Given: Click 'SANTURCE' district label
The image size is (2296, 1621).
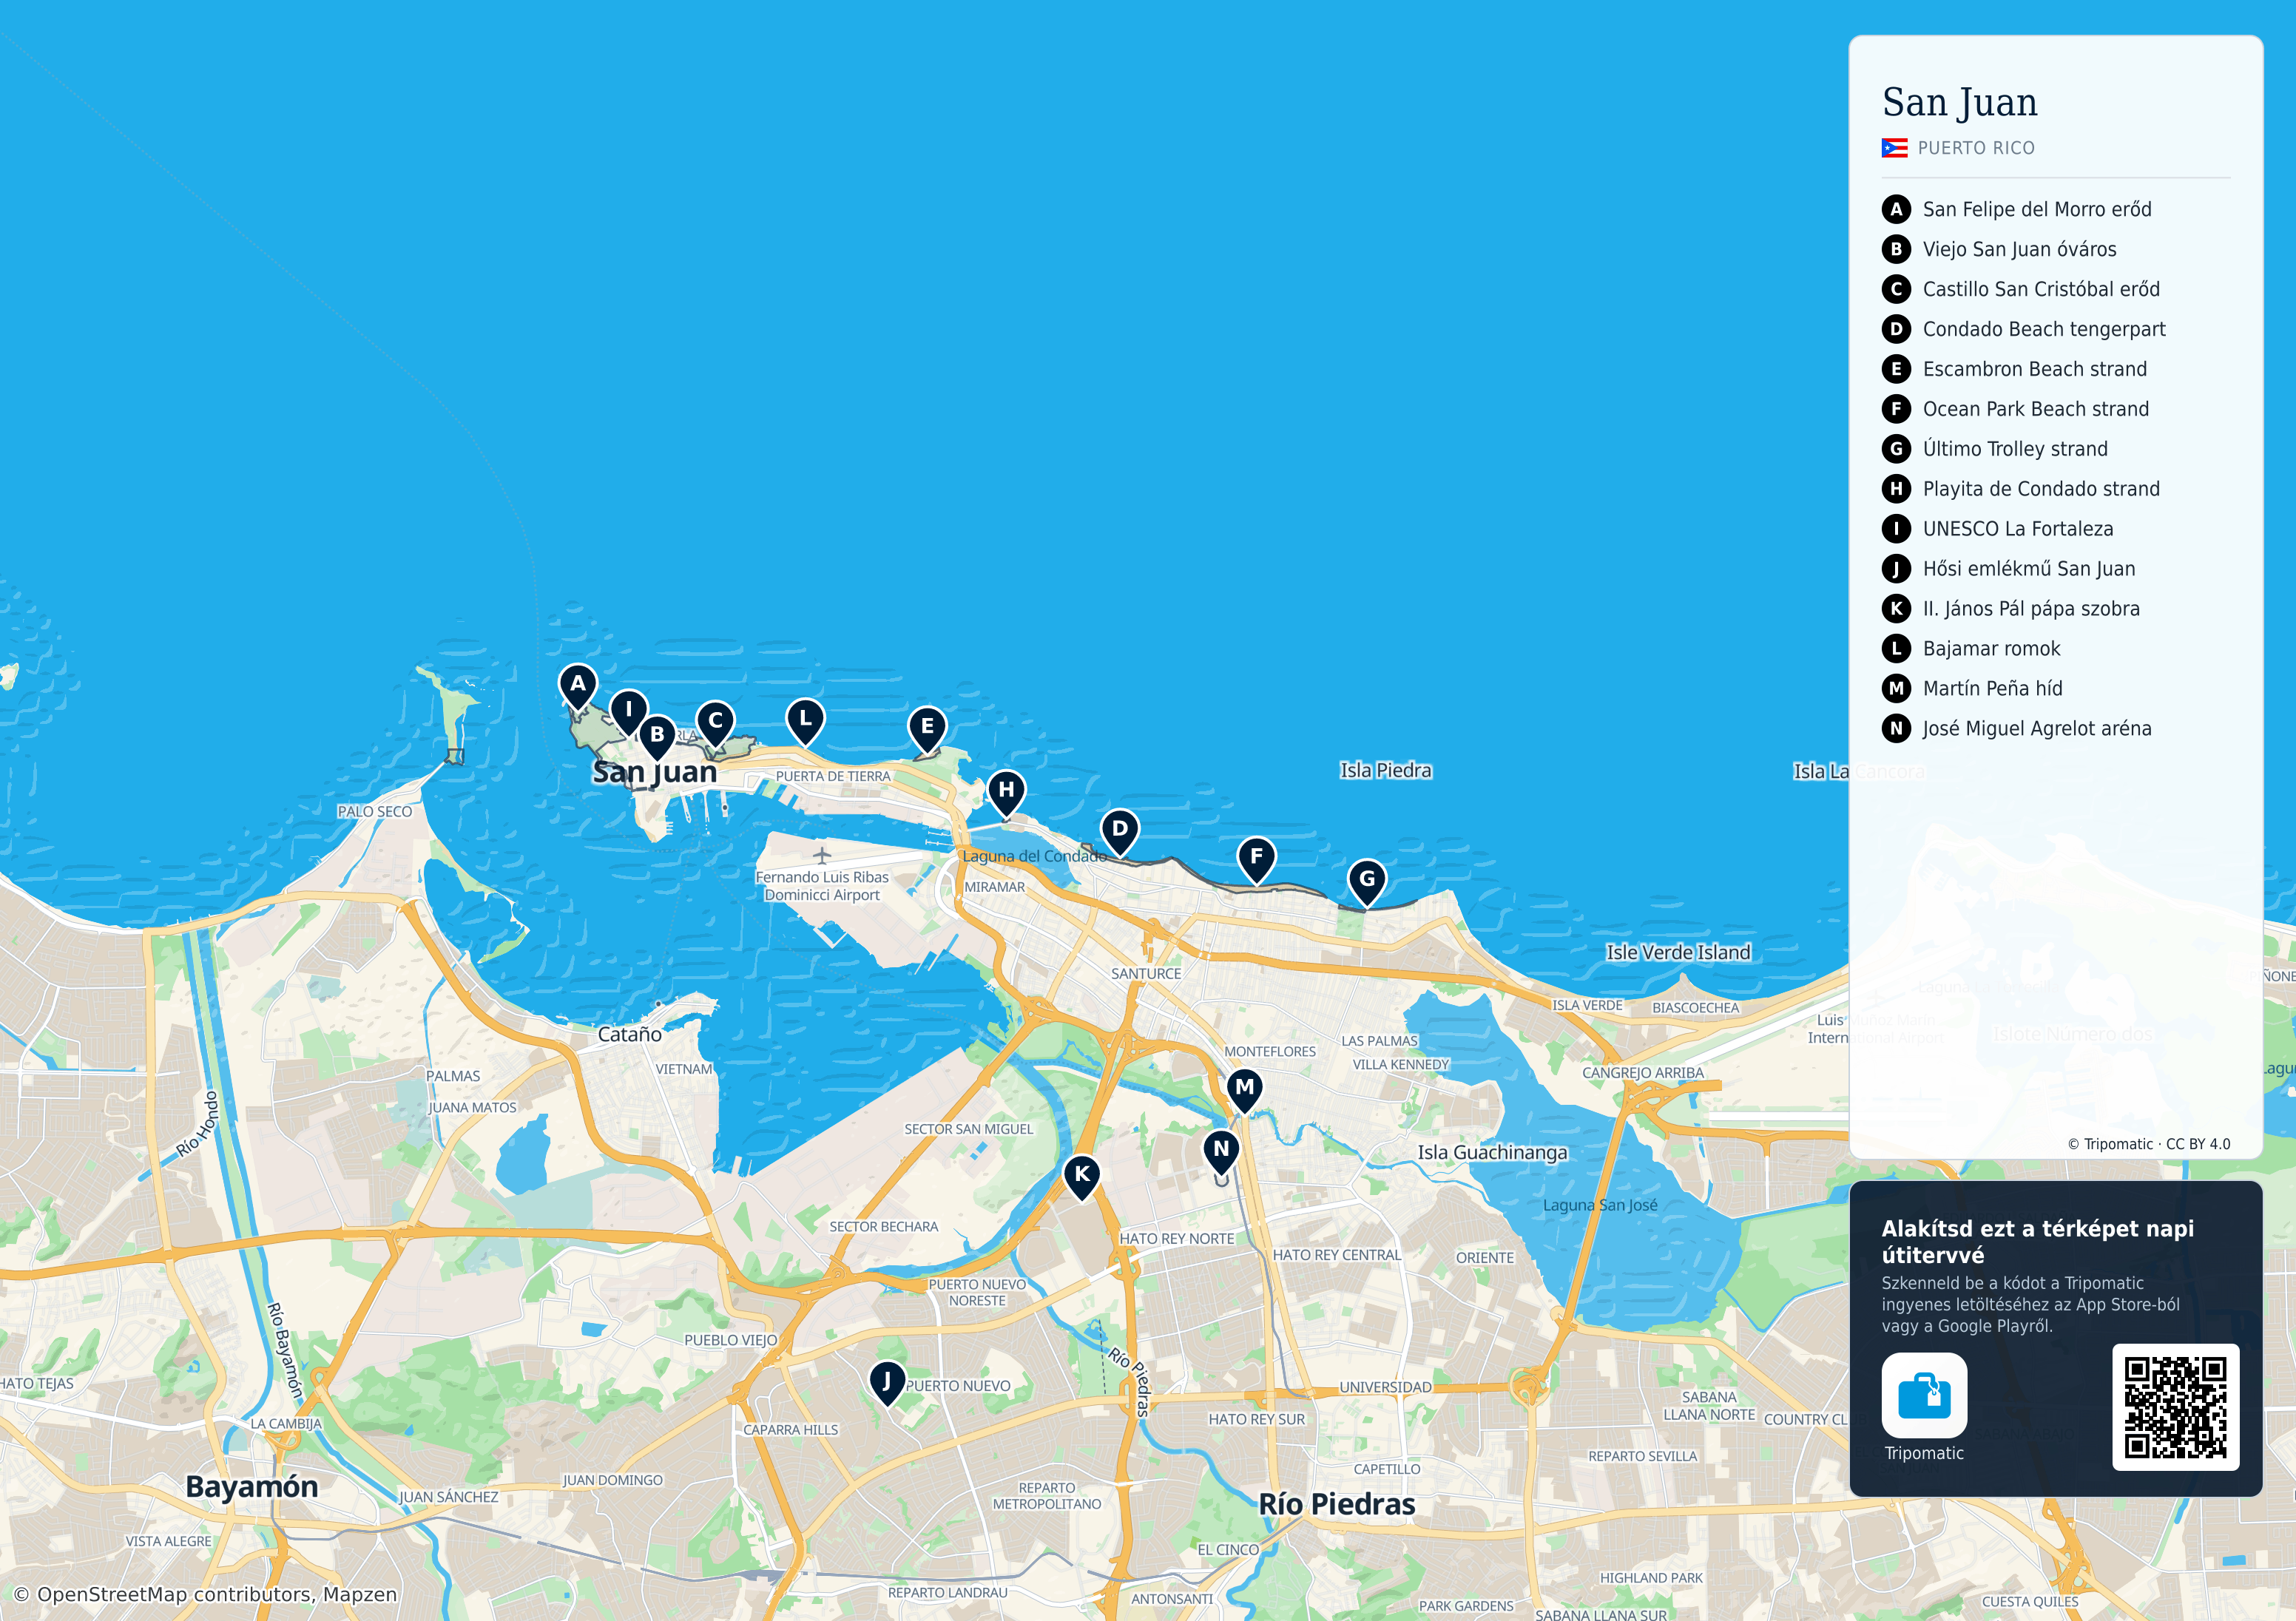Looking at the screenshot, I should click(1146, 973).
